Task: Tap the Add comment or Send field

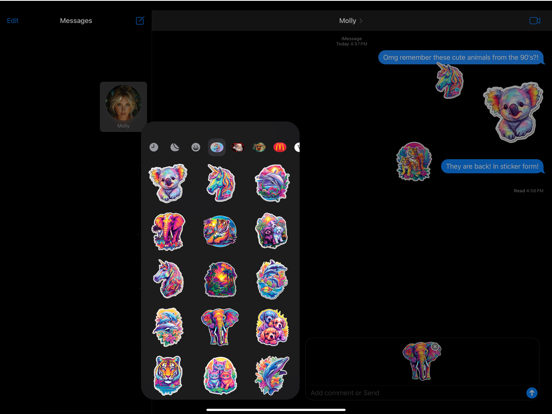Action: (415, 393)
